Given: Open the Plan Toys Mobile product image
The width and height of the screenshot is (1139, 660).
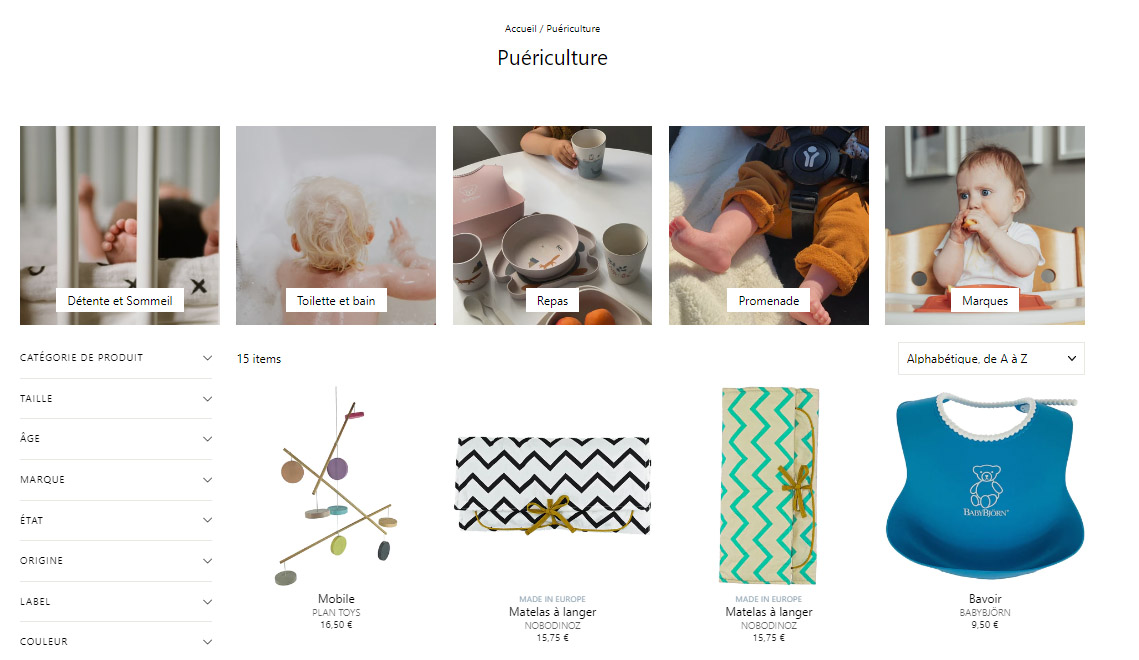Looking at the screenshot, I should click(336, 486).
